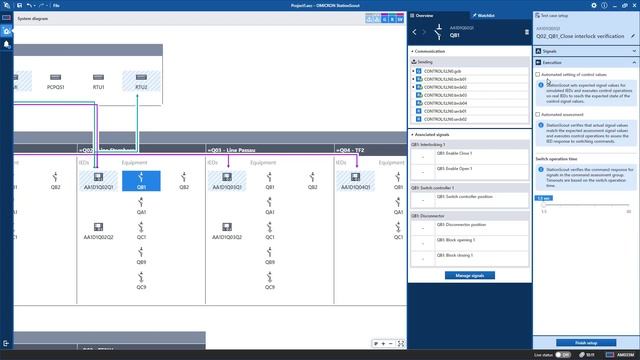Select QB1 Enable Close 1 signal
This screenshot has height=360, width=640.
(470, 157)
